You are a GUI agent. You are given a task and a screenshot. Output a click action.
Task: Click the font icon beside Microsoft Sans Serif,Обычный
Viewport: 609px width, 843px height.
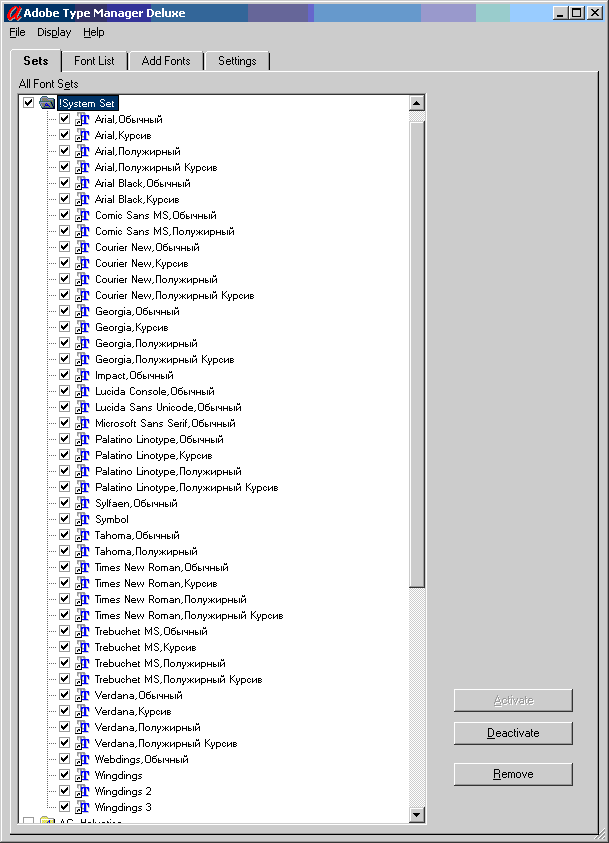point(82,424)
